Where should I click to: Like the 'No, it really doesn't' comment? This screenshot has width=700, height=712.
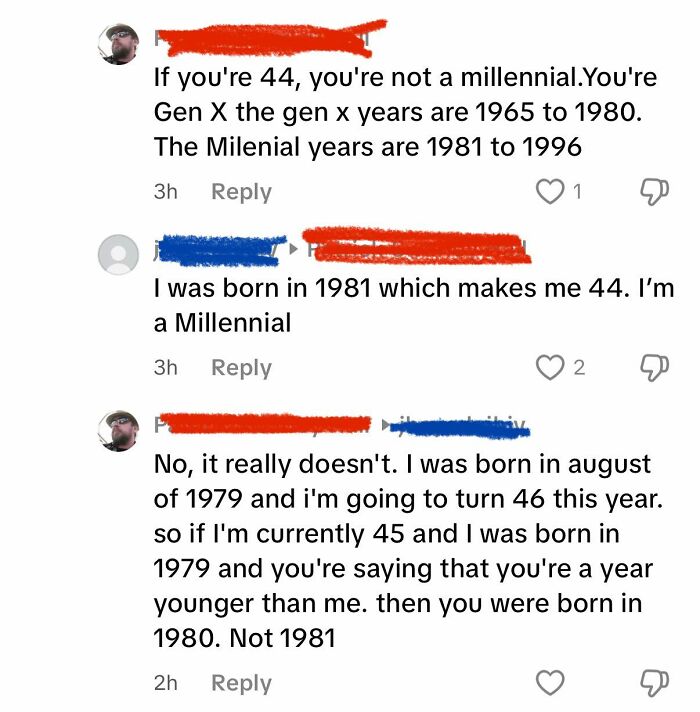click(x=551, y=683)
